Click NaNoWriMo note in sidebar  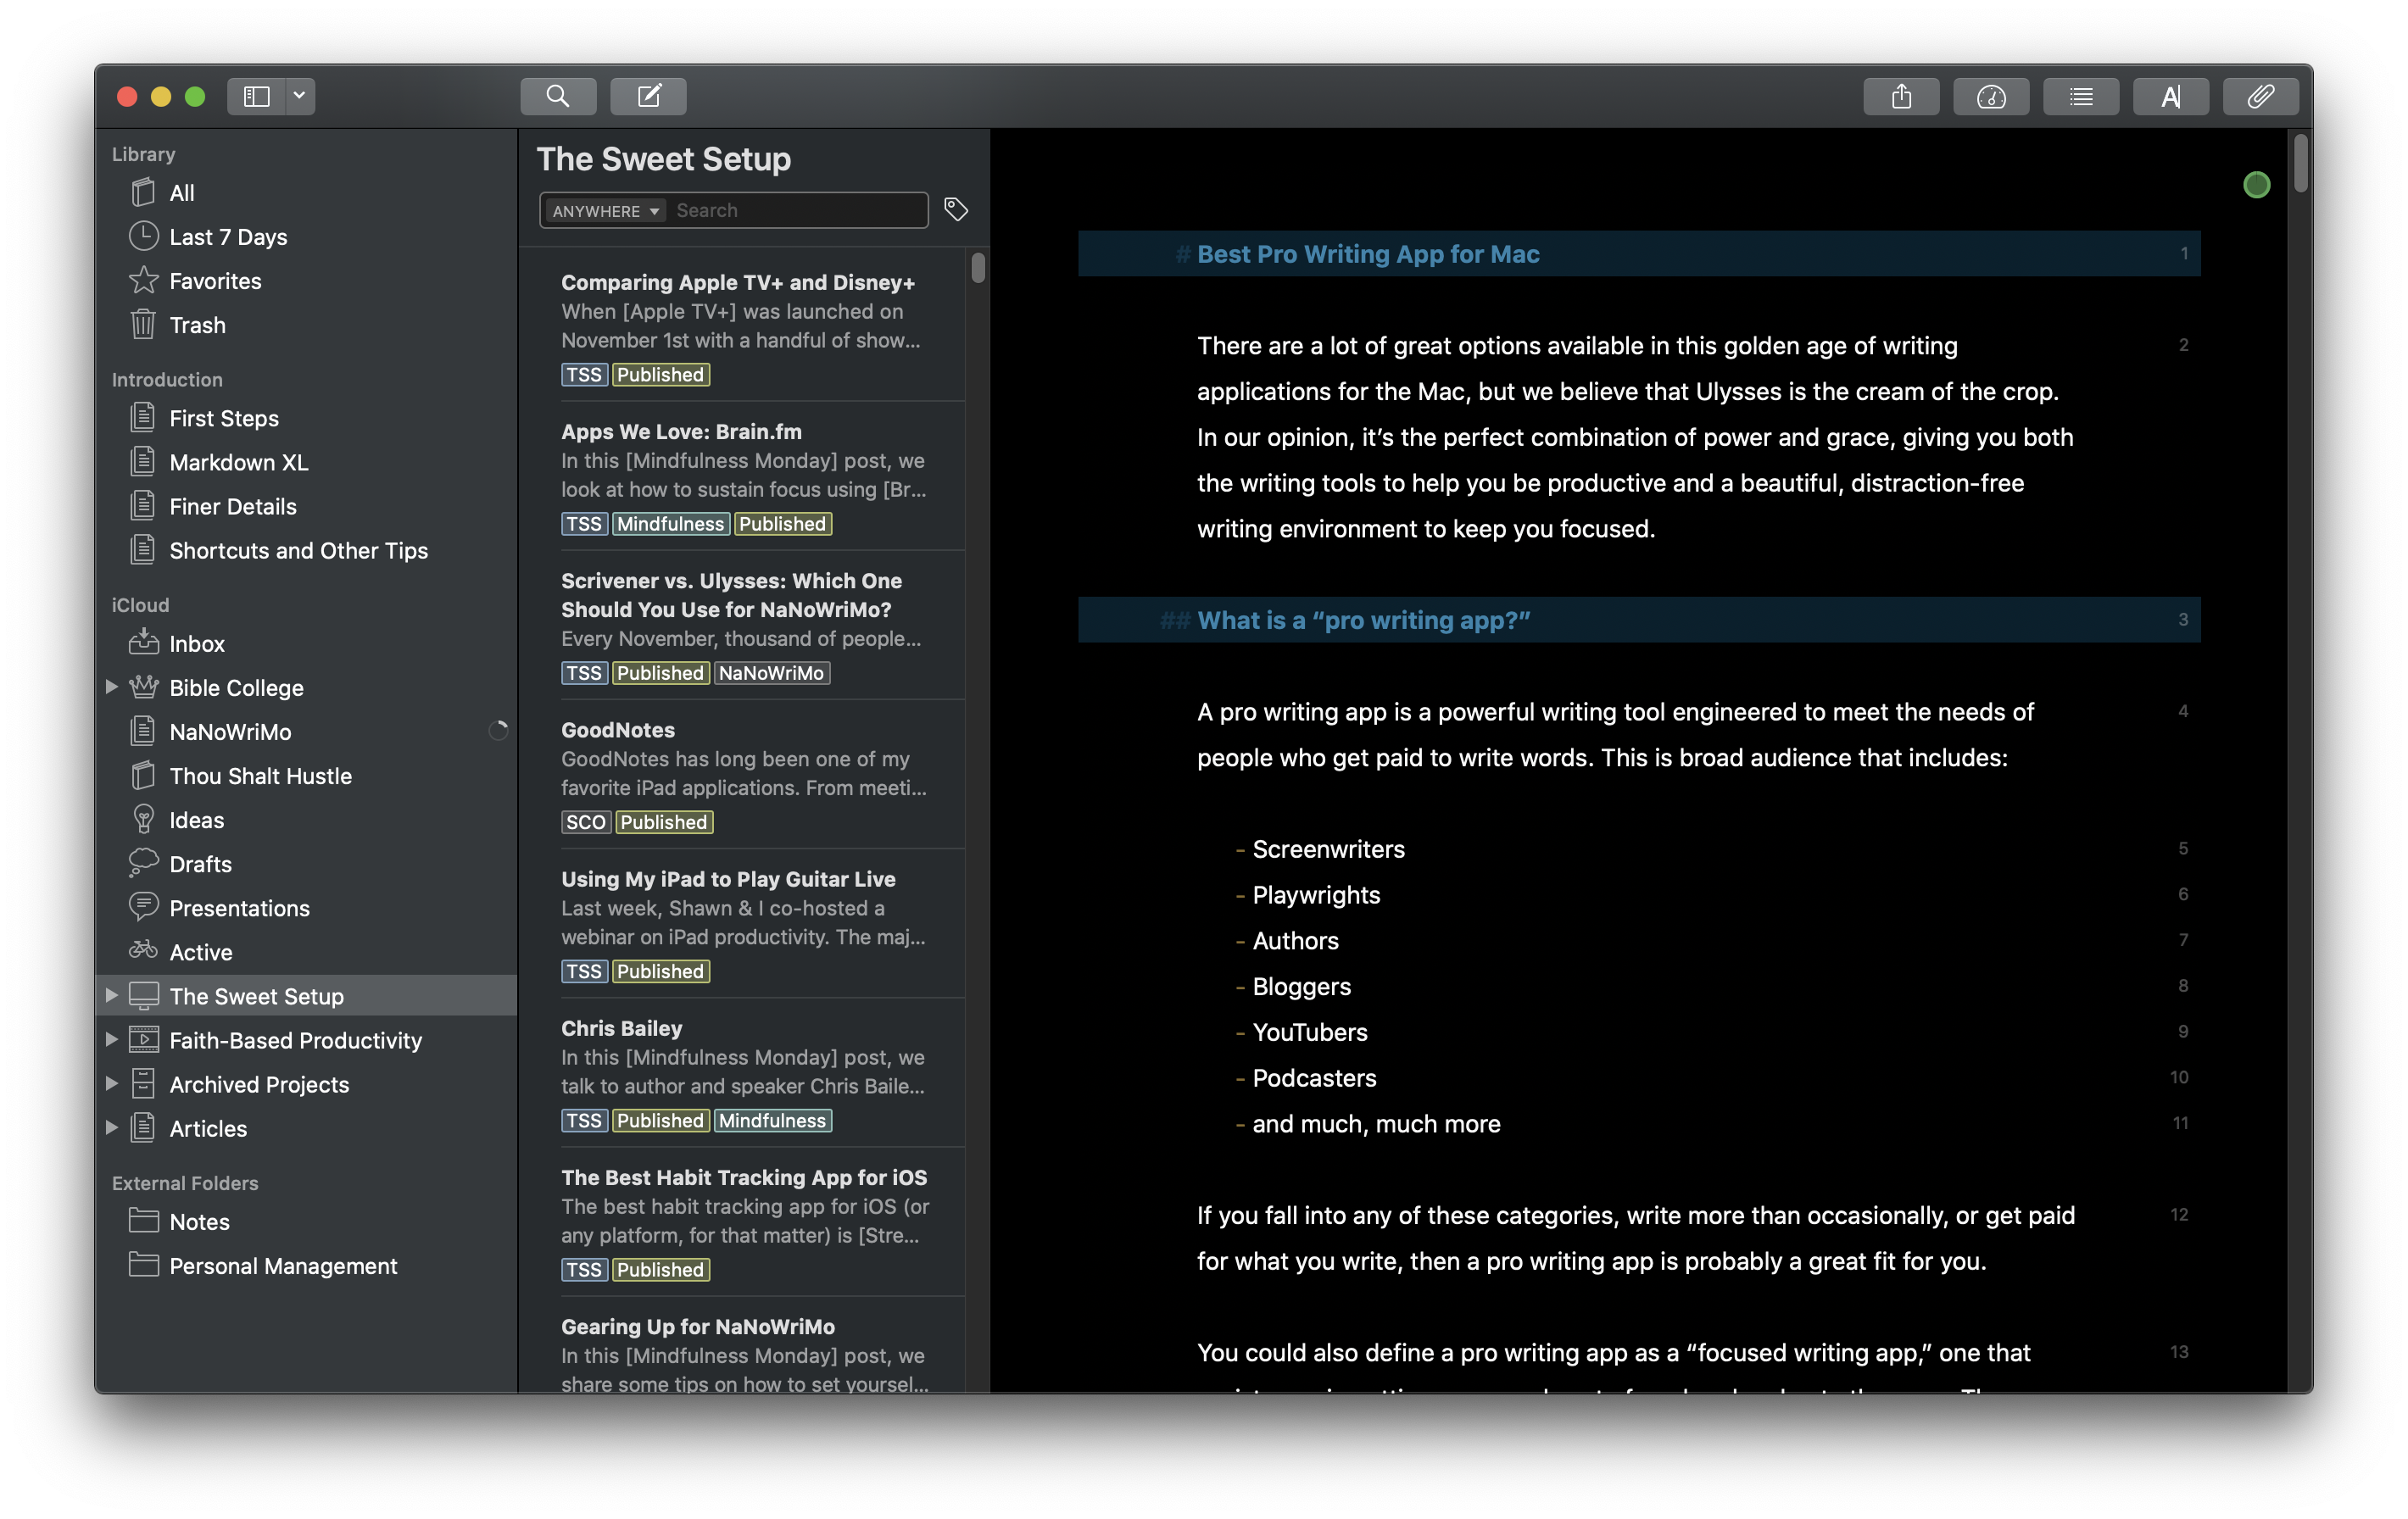pyautogui.click(x=231, y=732)
